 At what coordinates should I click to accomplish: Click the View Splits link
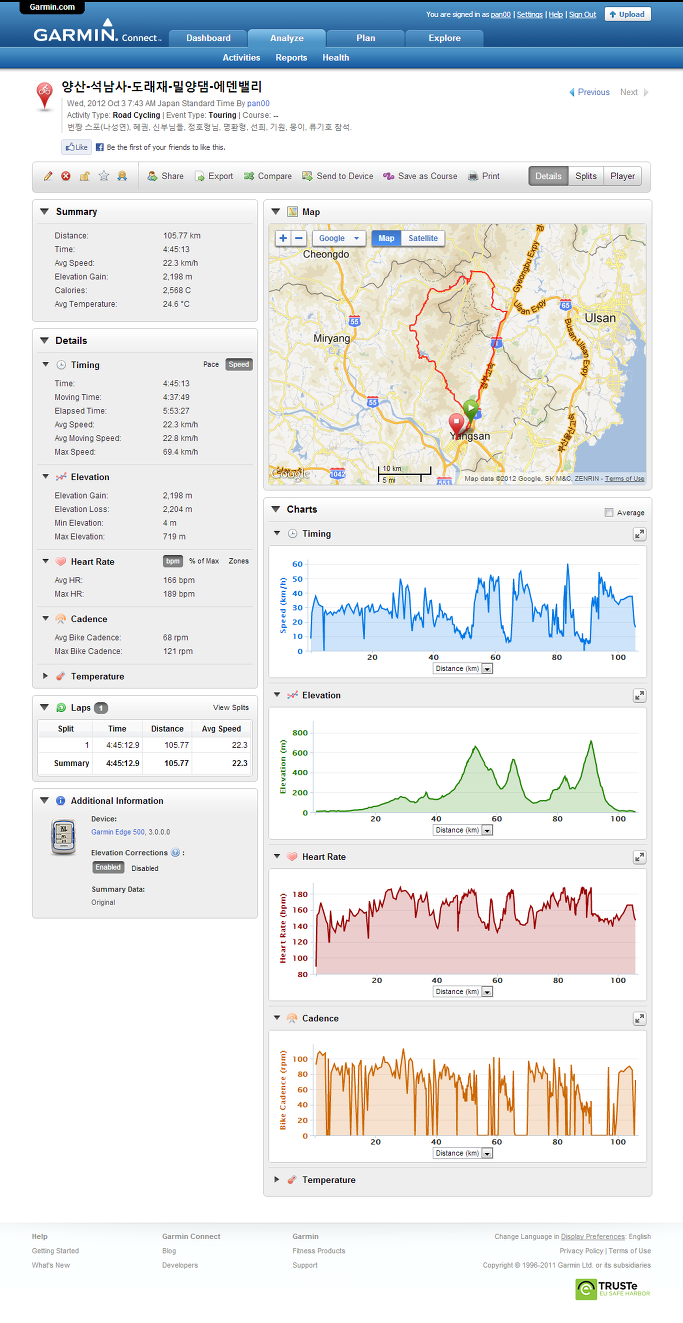pyautogui.click(x=231, y=707)
